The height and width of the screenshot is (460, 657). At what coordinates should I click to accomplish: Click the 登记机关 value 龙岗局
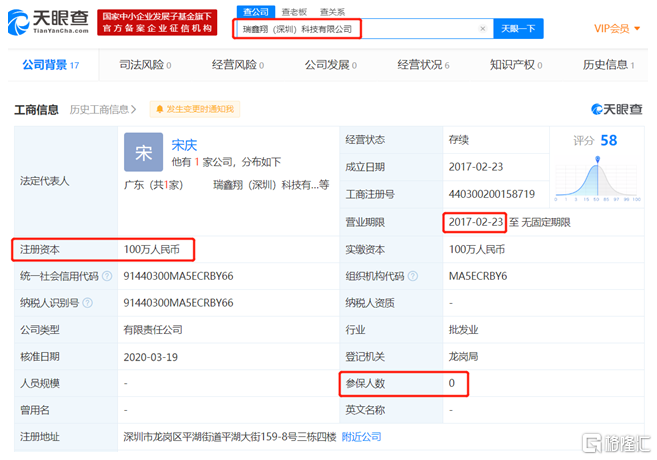tap(463, 357)
